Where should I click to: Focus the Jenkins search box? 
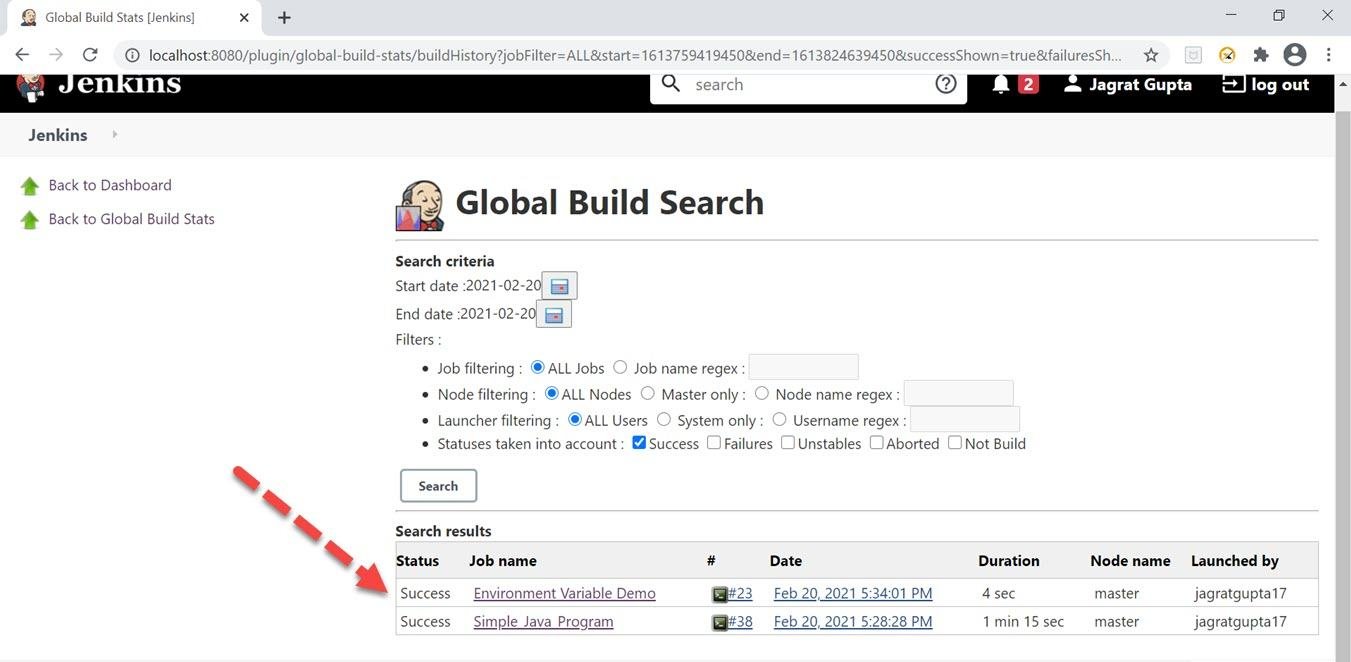point(808,85)
